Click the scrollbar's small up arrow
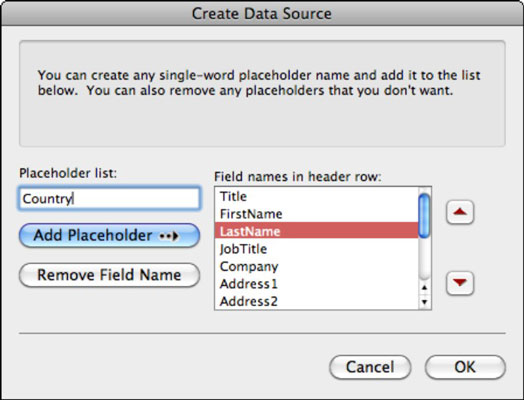Screen dimensions: 524x400 coord(424,288)
